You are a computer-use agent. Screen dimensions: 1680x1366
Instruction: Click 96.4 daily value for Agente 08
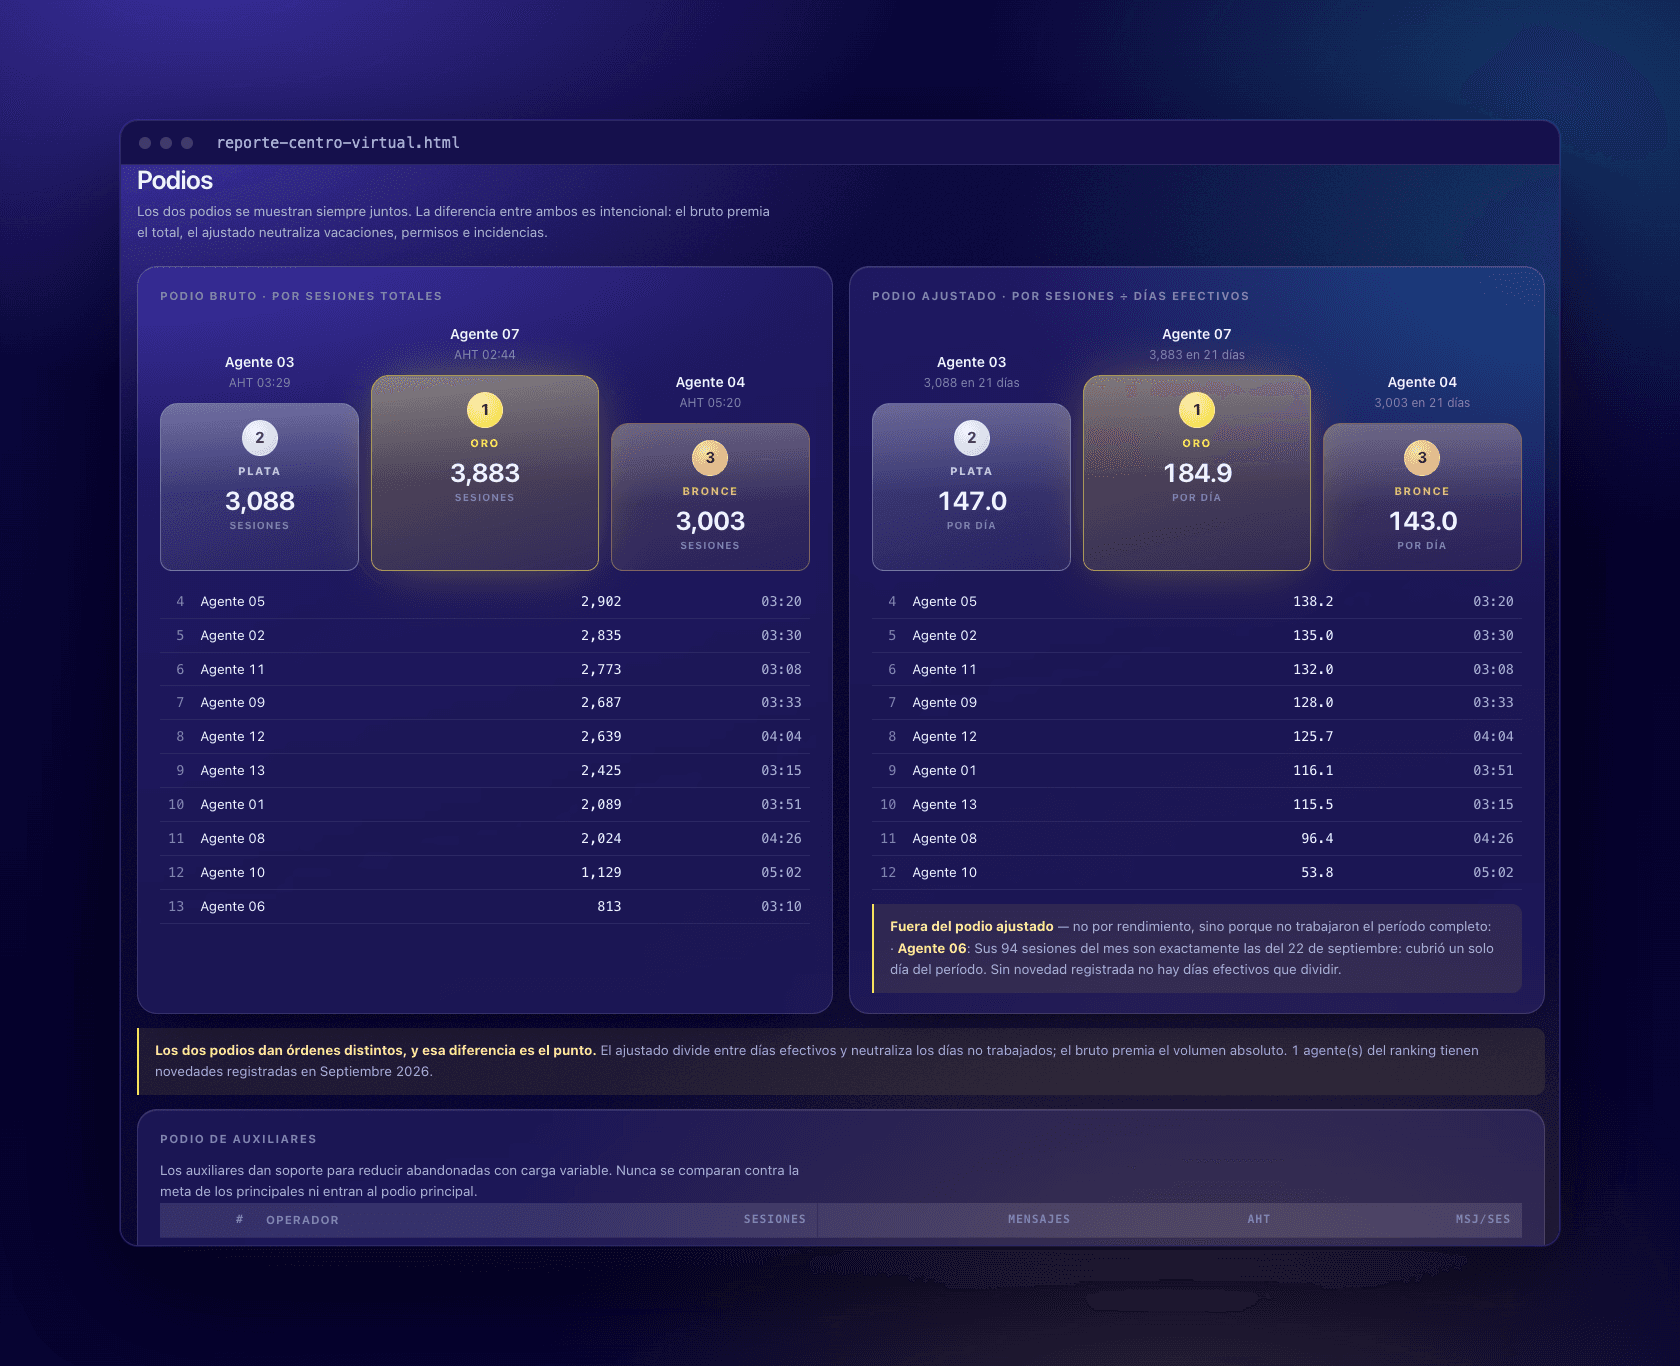pyautogui.click(x=1317, y=839)
